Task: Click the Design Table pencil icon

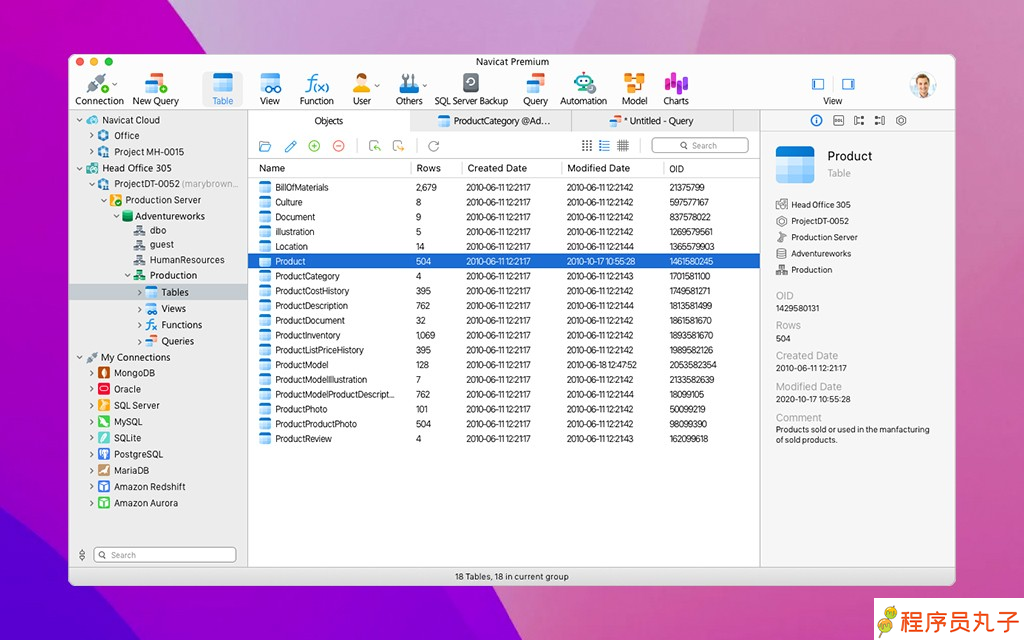Action: (290, 146)
